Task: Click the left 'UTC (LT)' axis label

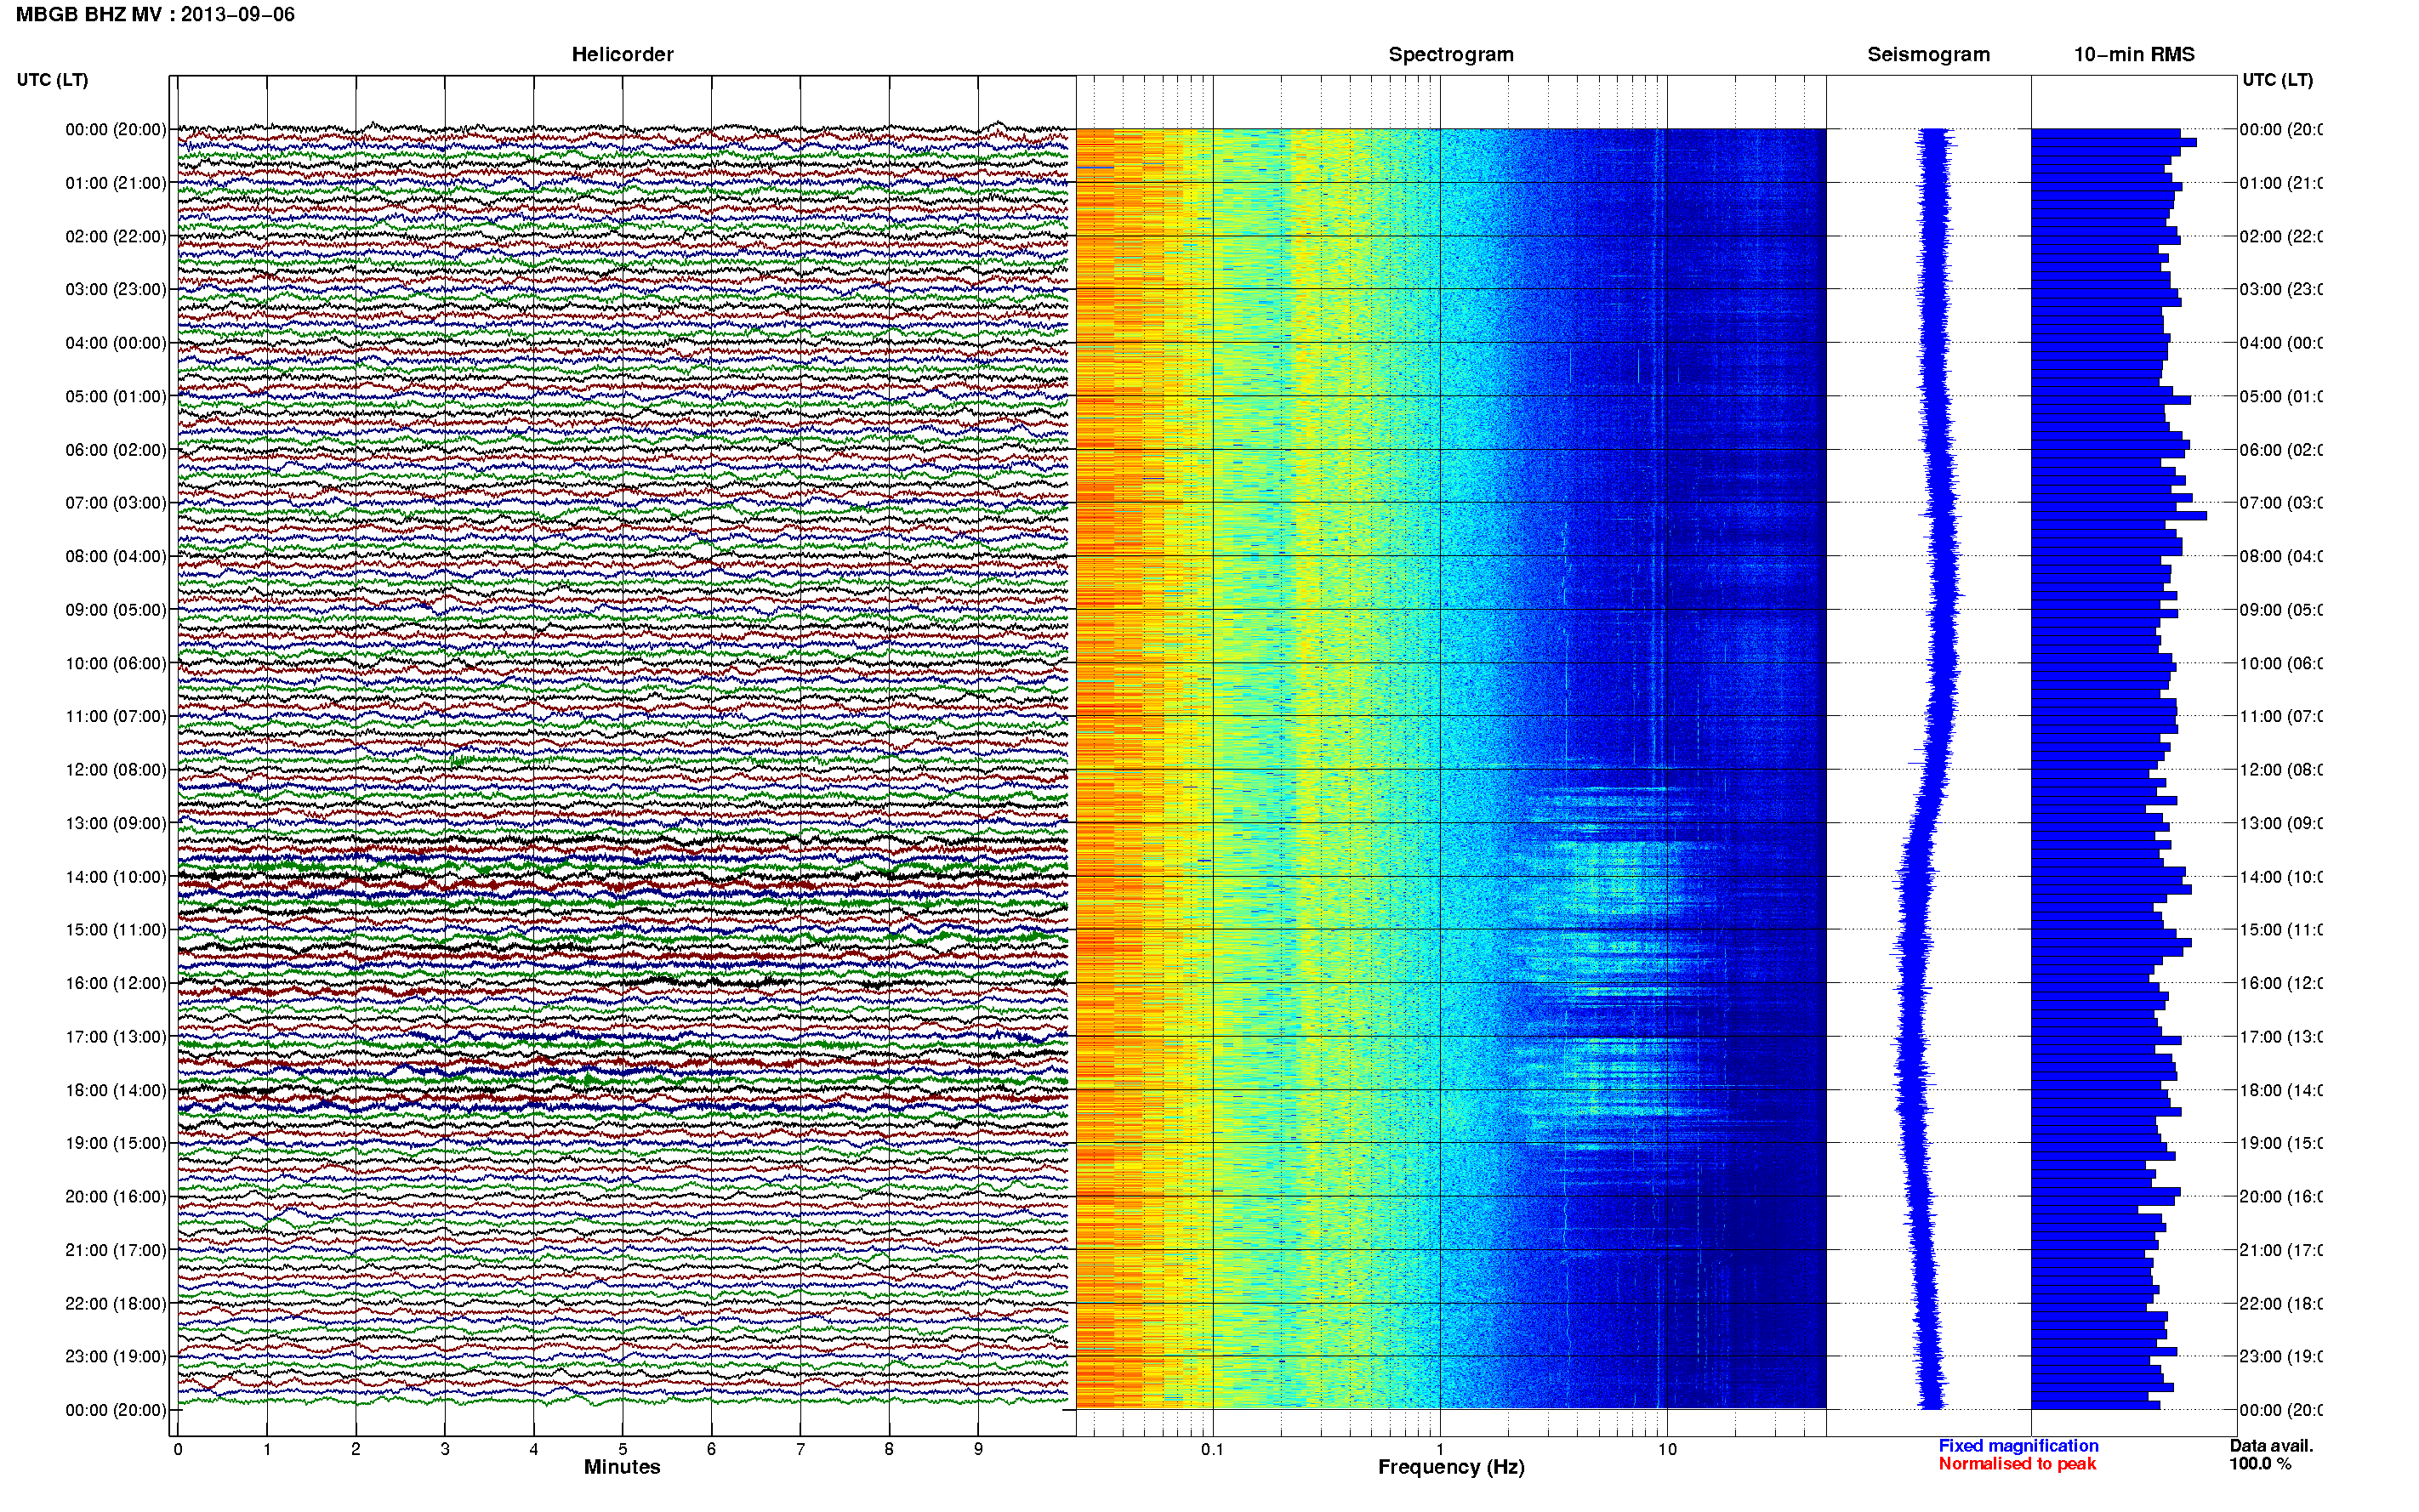Action: click(52, 80)
